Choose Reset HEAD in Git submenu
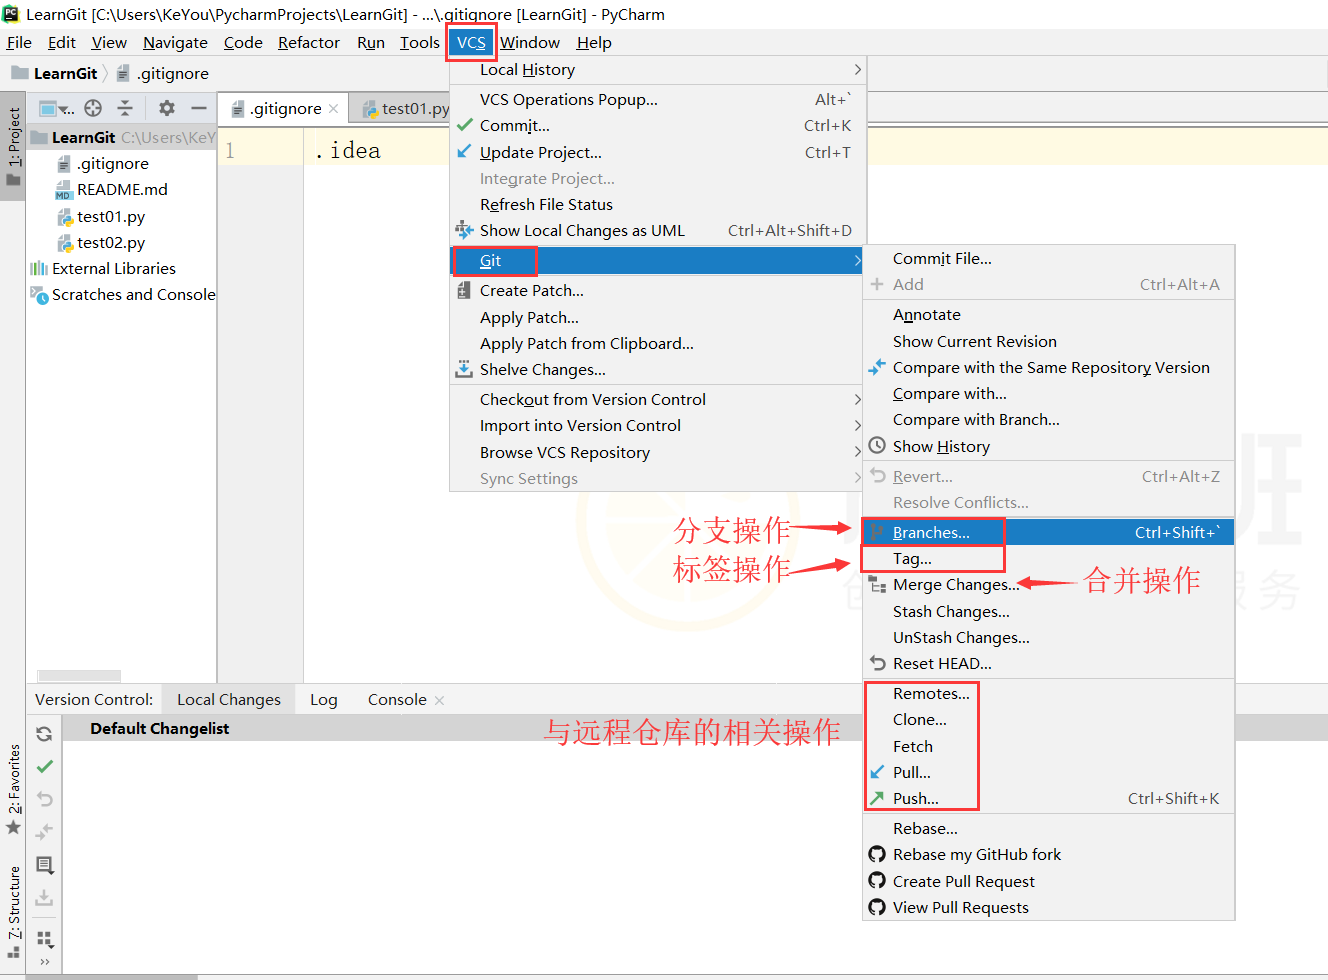The width and height of the screenshot is (1328, 980). (1049, 664)
